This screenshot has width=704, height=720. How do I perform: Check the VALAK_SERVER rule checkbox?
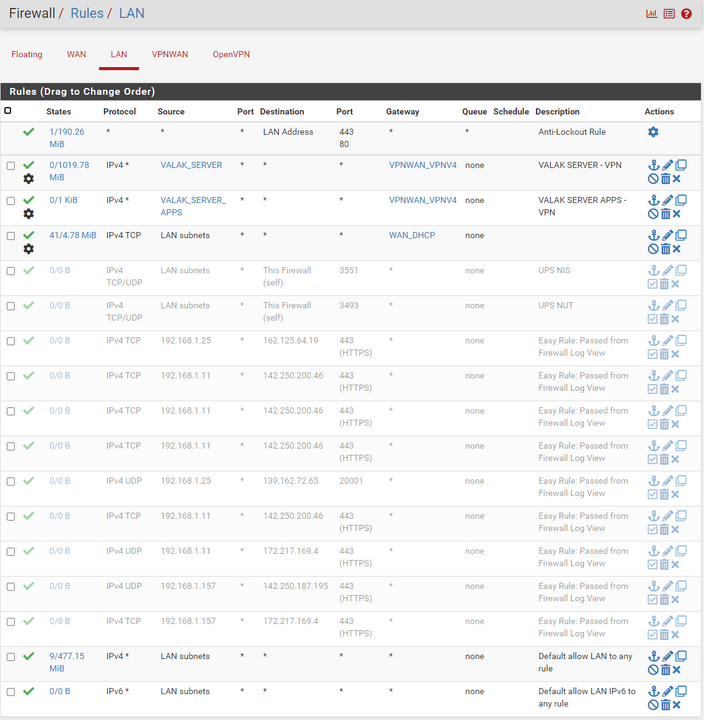(x=11, y=166)
